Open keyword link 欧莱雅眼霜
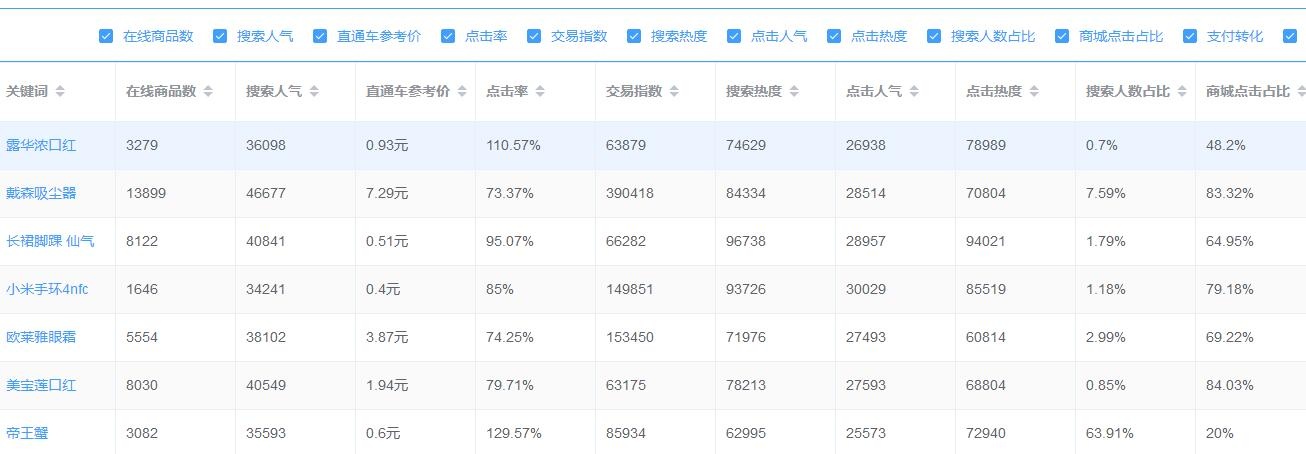1306x454 pixels. pos(41,337)
